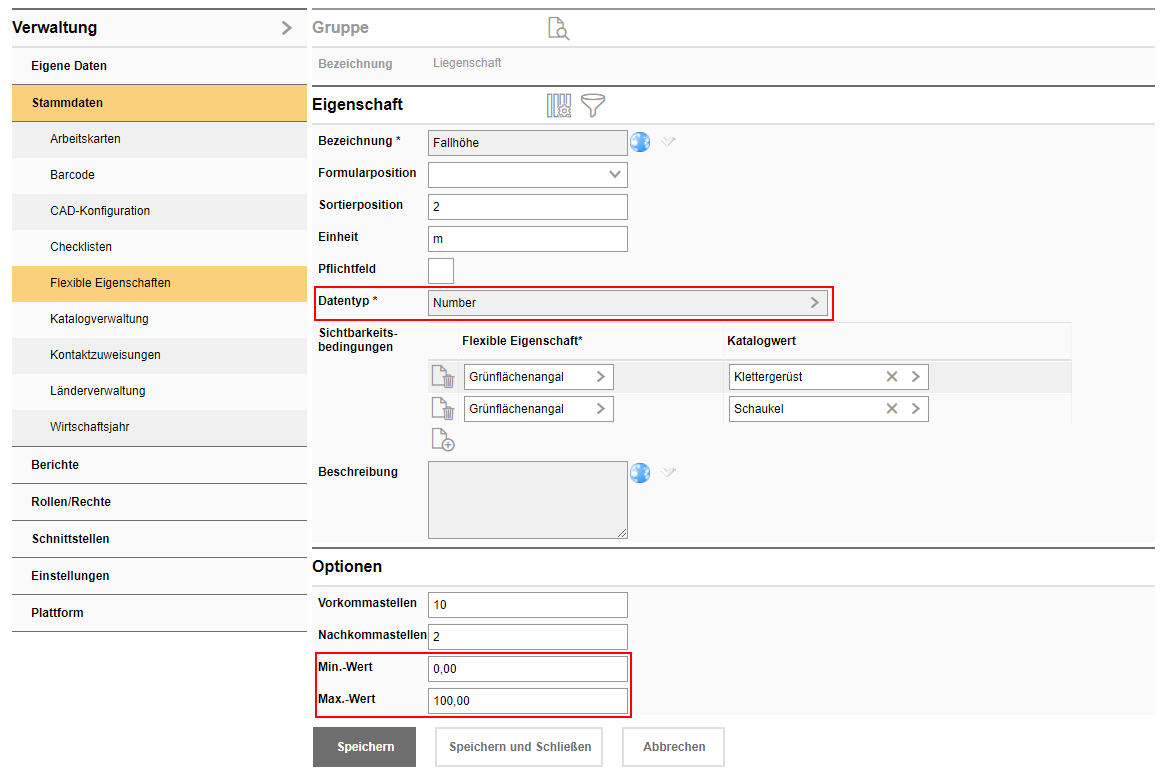Click Speichern und Schließen
This screenshot has height=772, width=1165.
click(519, 747)
